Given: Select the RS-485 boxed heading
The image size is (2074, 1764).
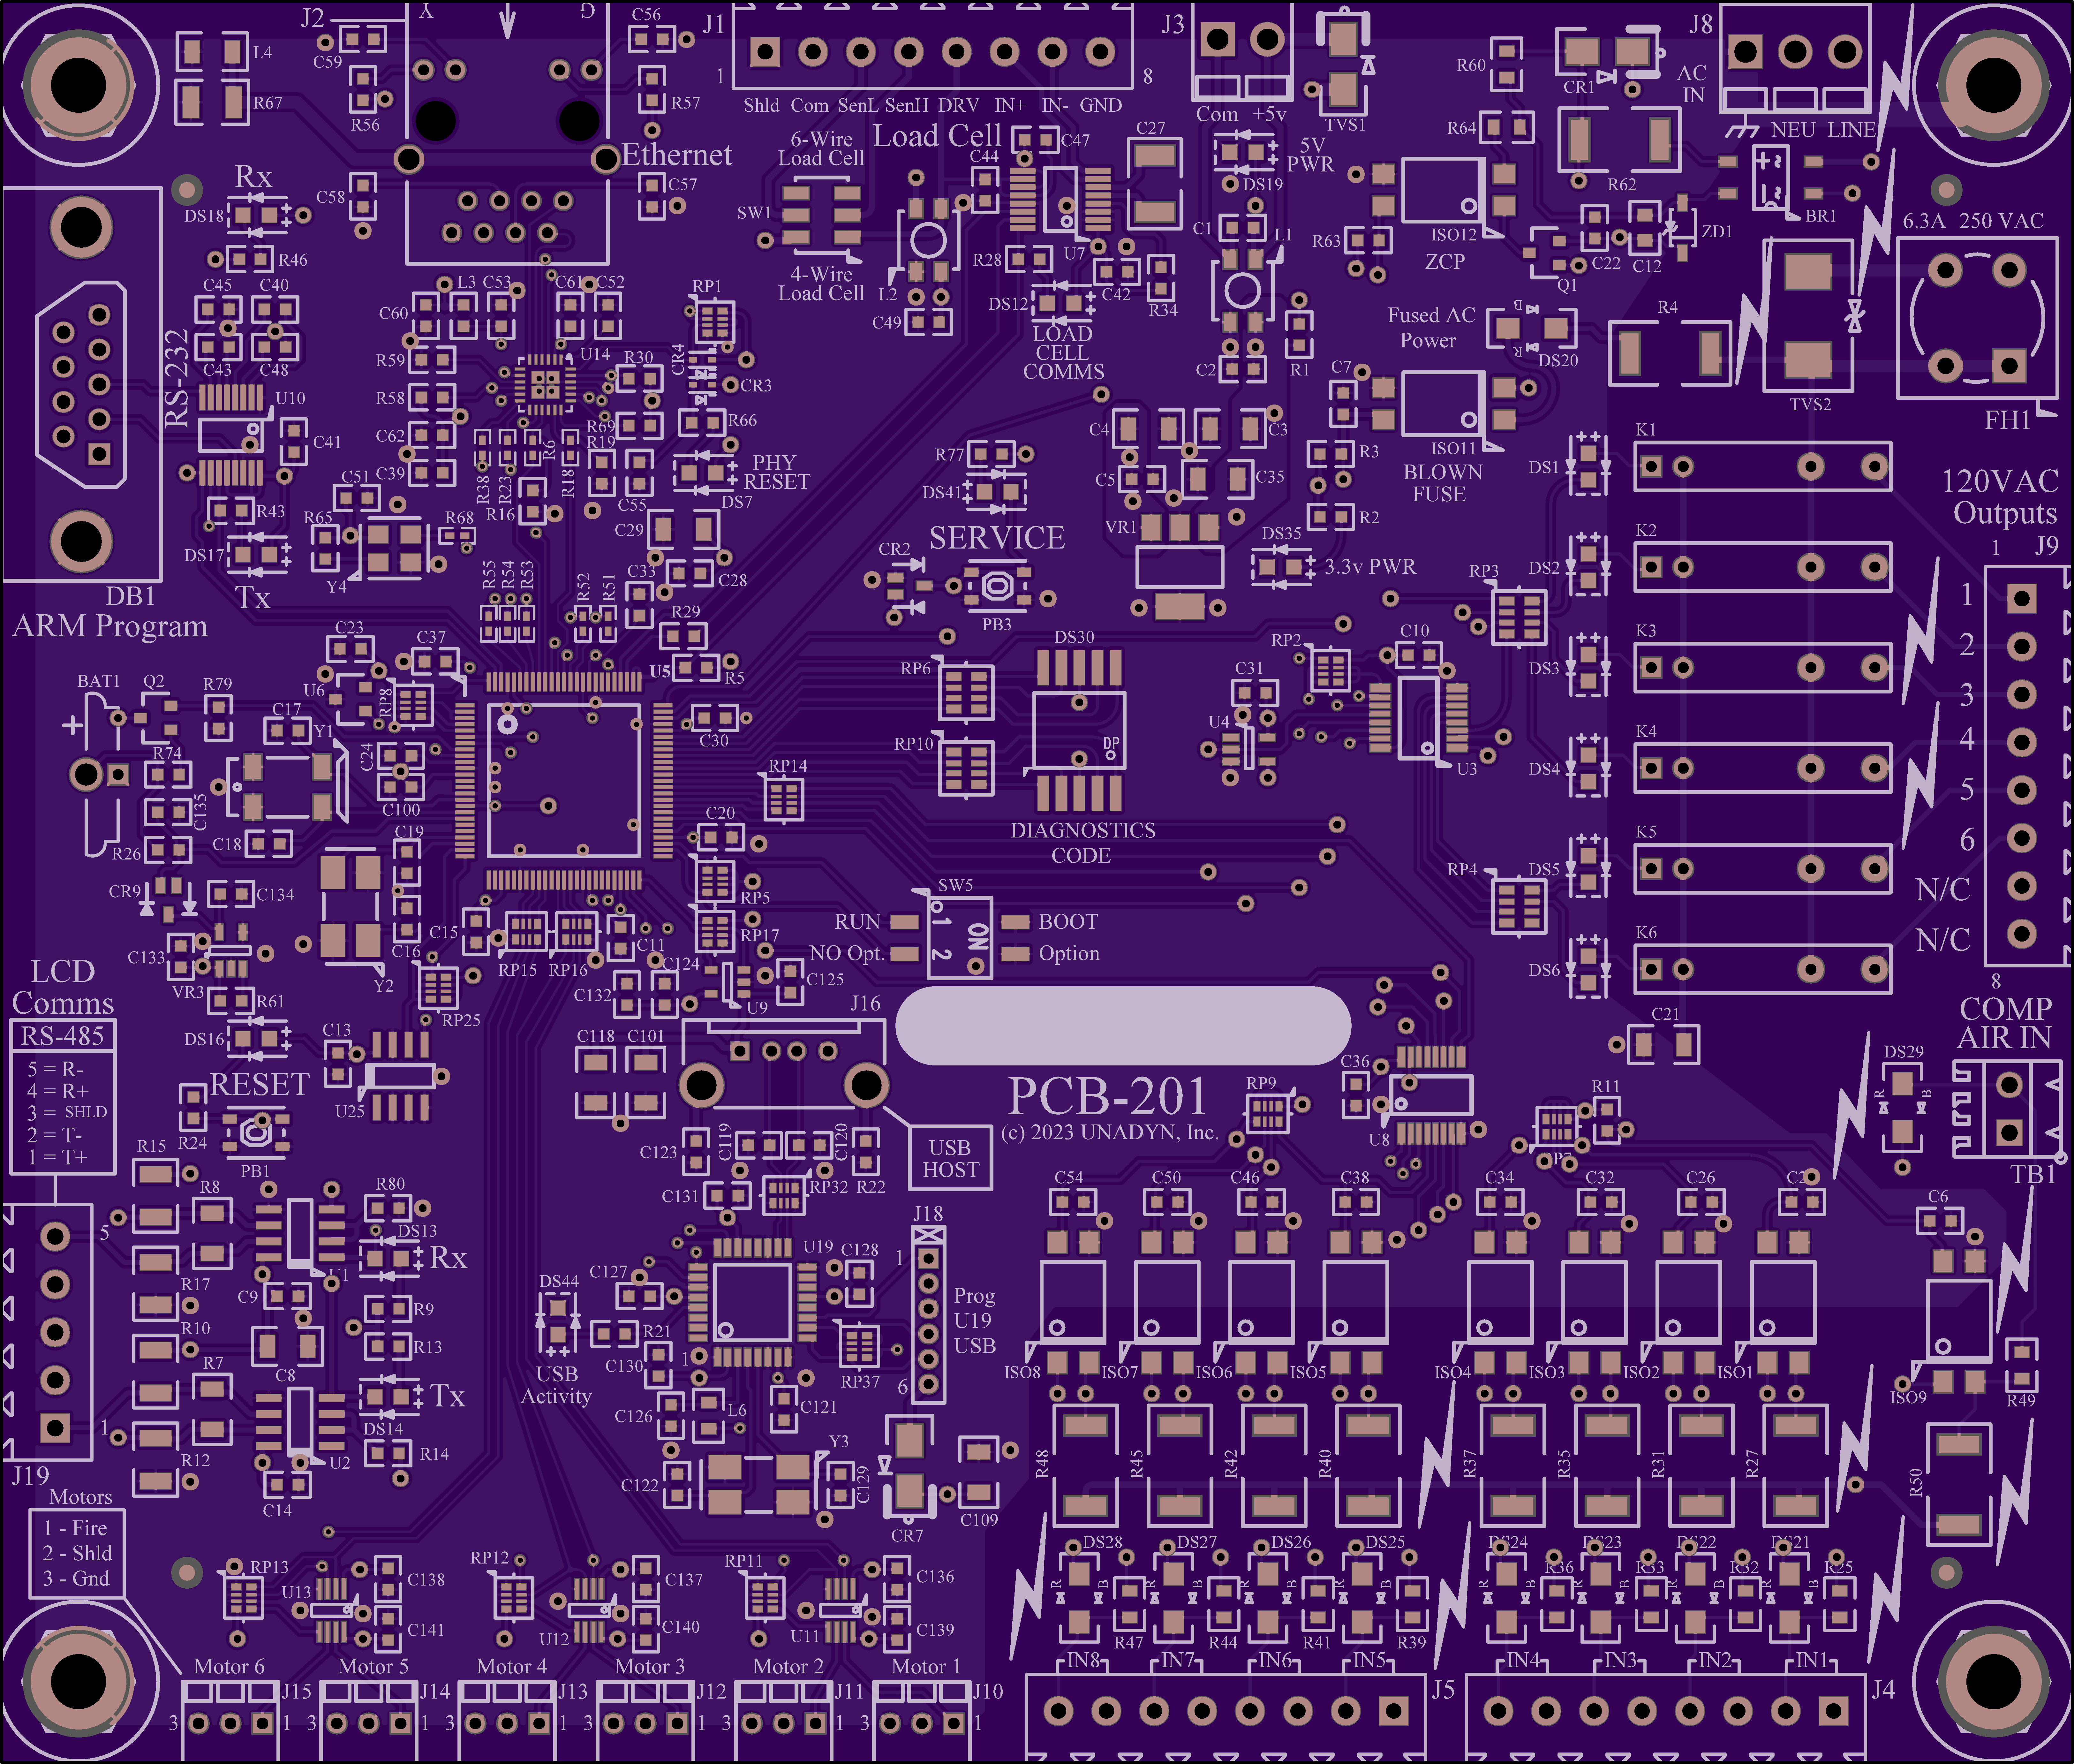Looking at the screenshot, I should point(63,1036).
